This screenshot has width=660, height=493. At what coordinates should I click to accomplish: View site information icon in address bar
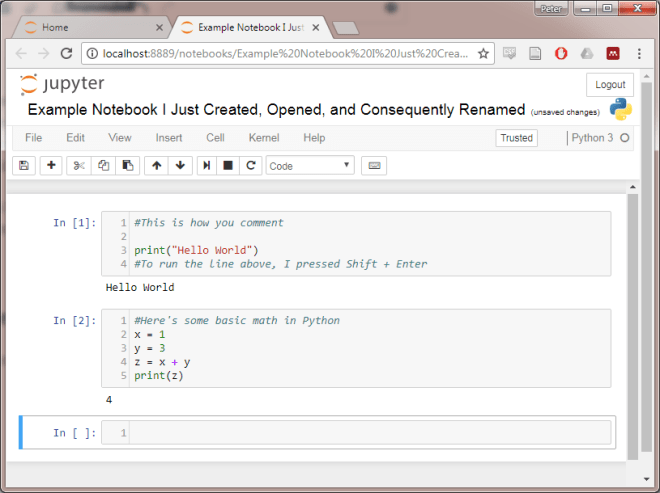tap(92, 53)
